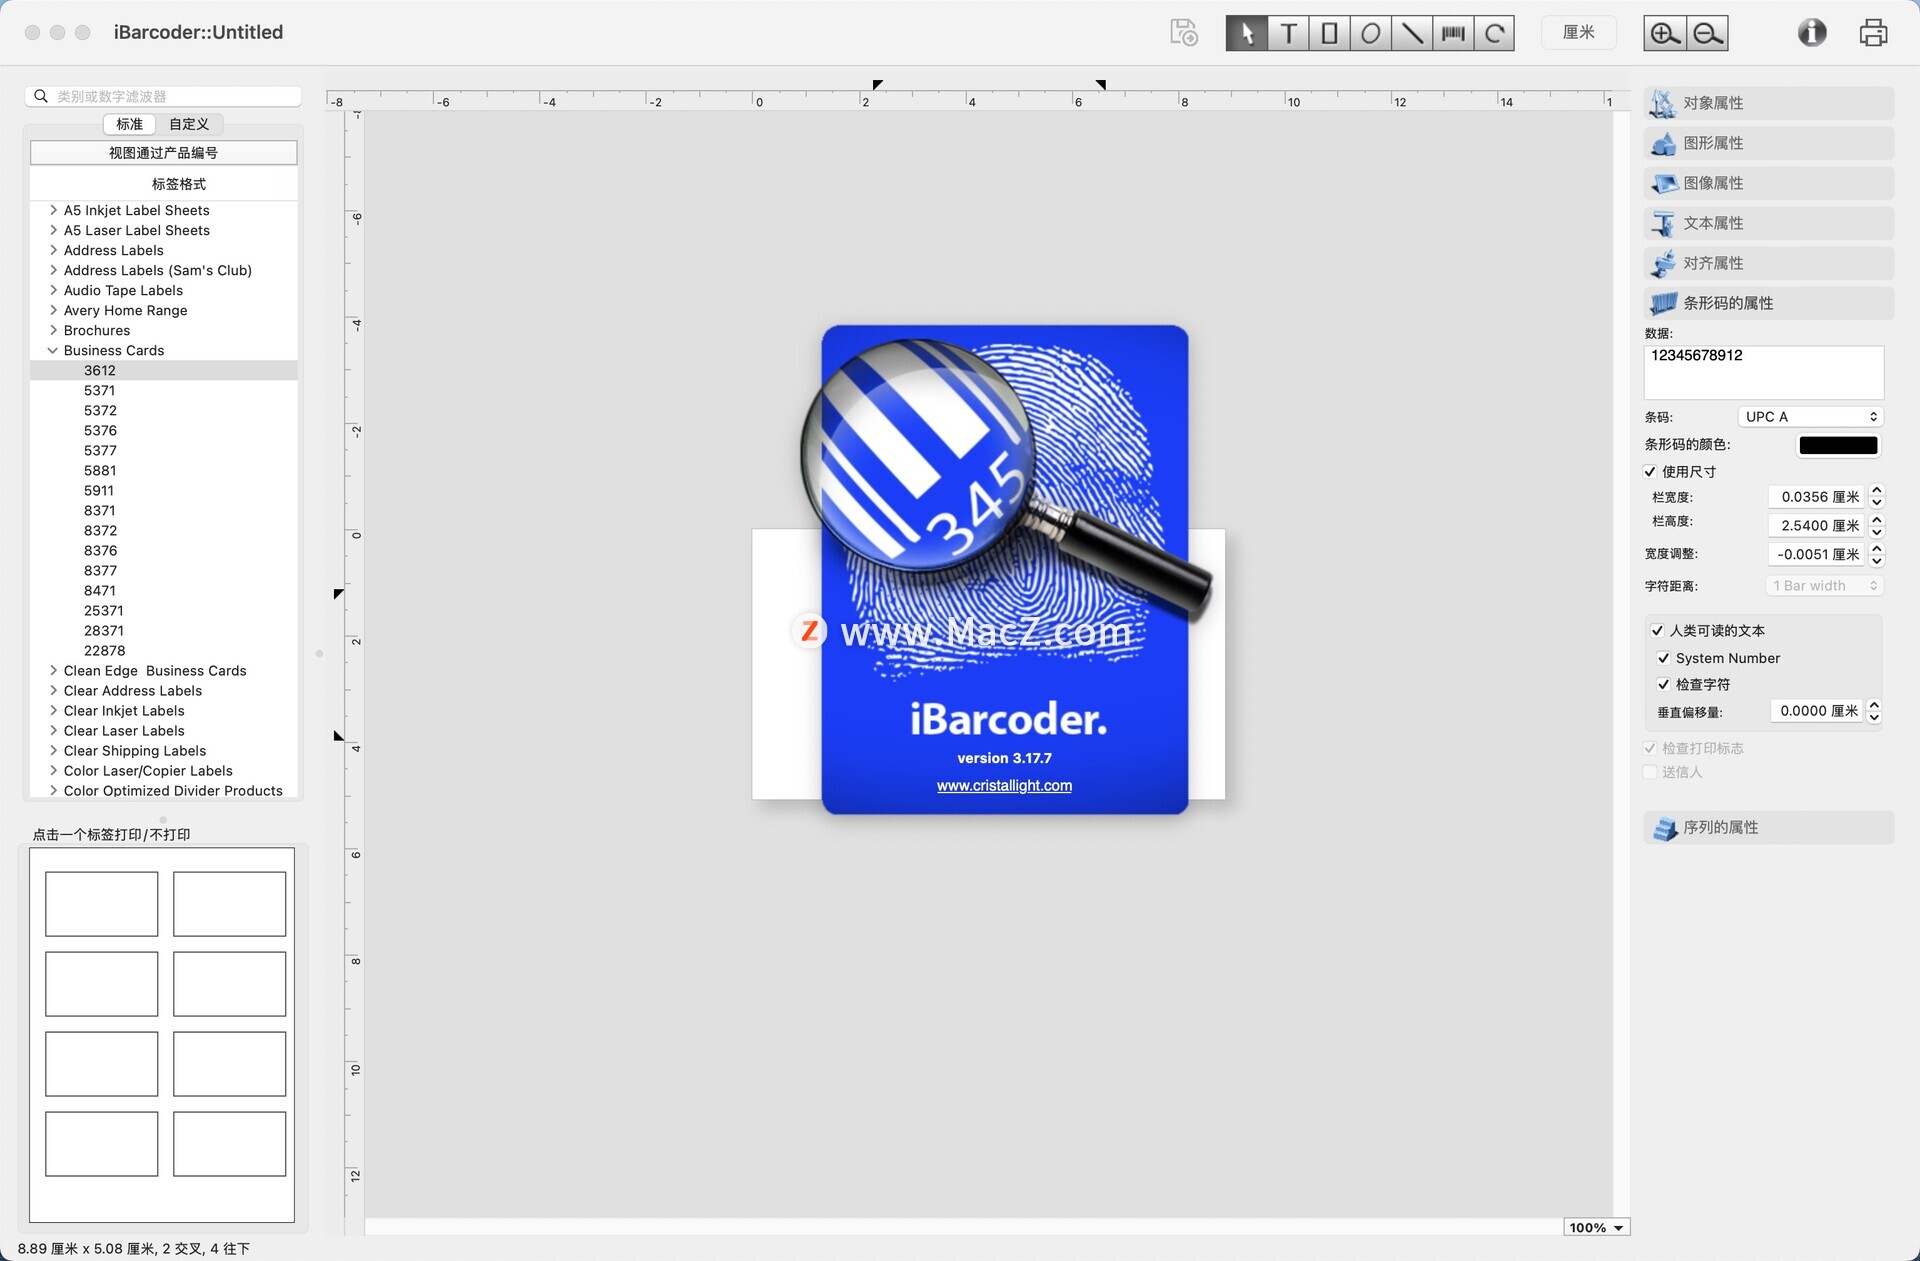Click the black barcode color swatch
This screenshot has height=1261, width=1920.
click(x=1837, y=445)
